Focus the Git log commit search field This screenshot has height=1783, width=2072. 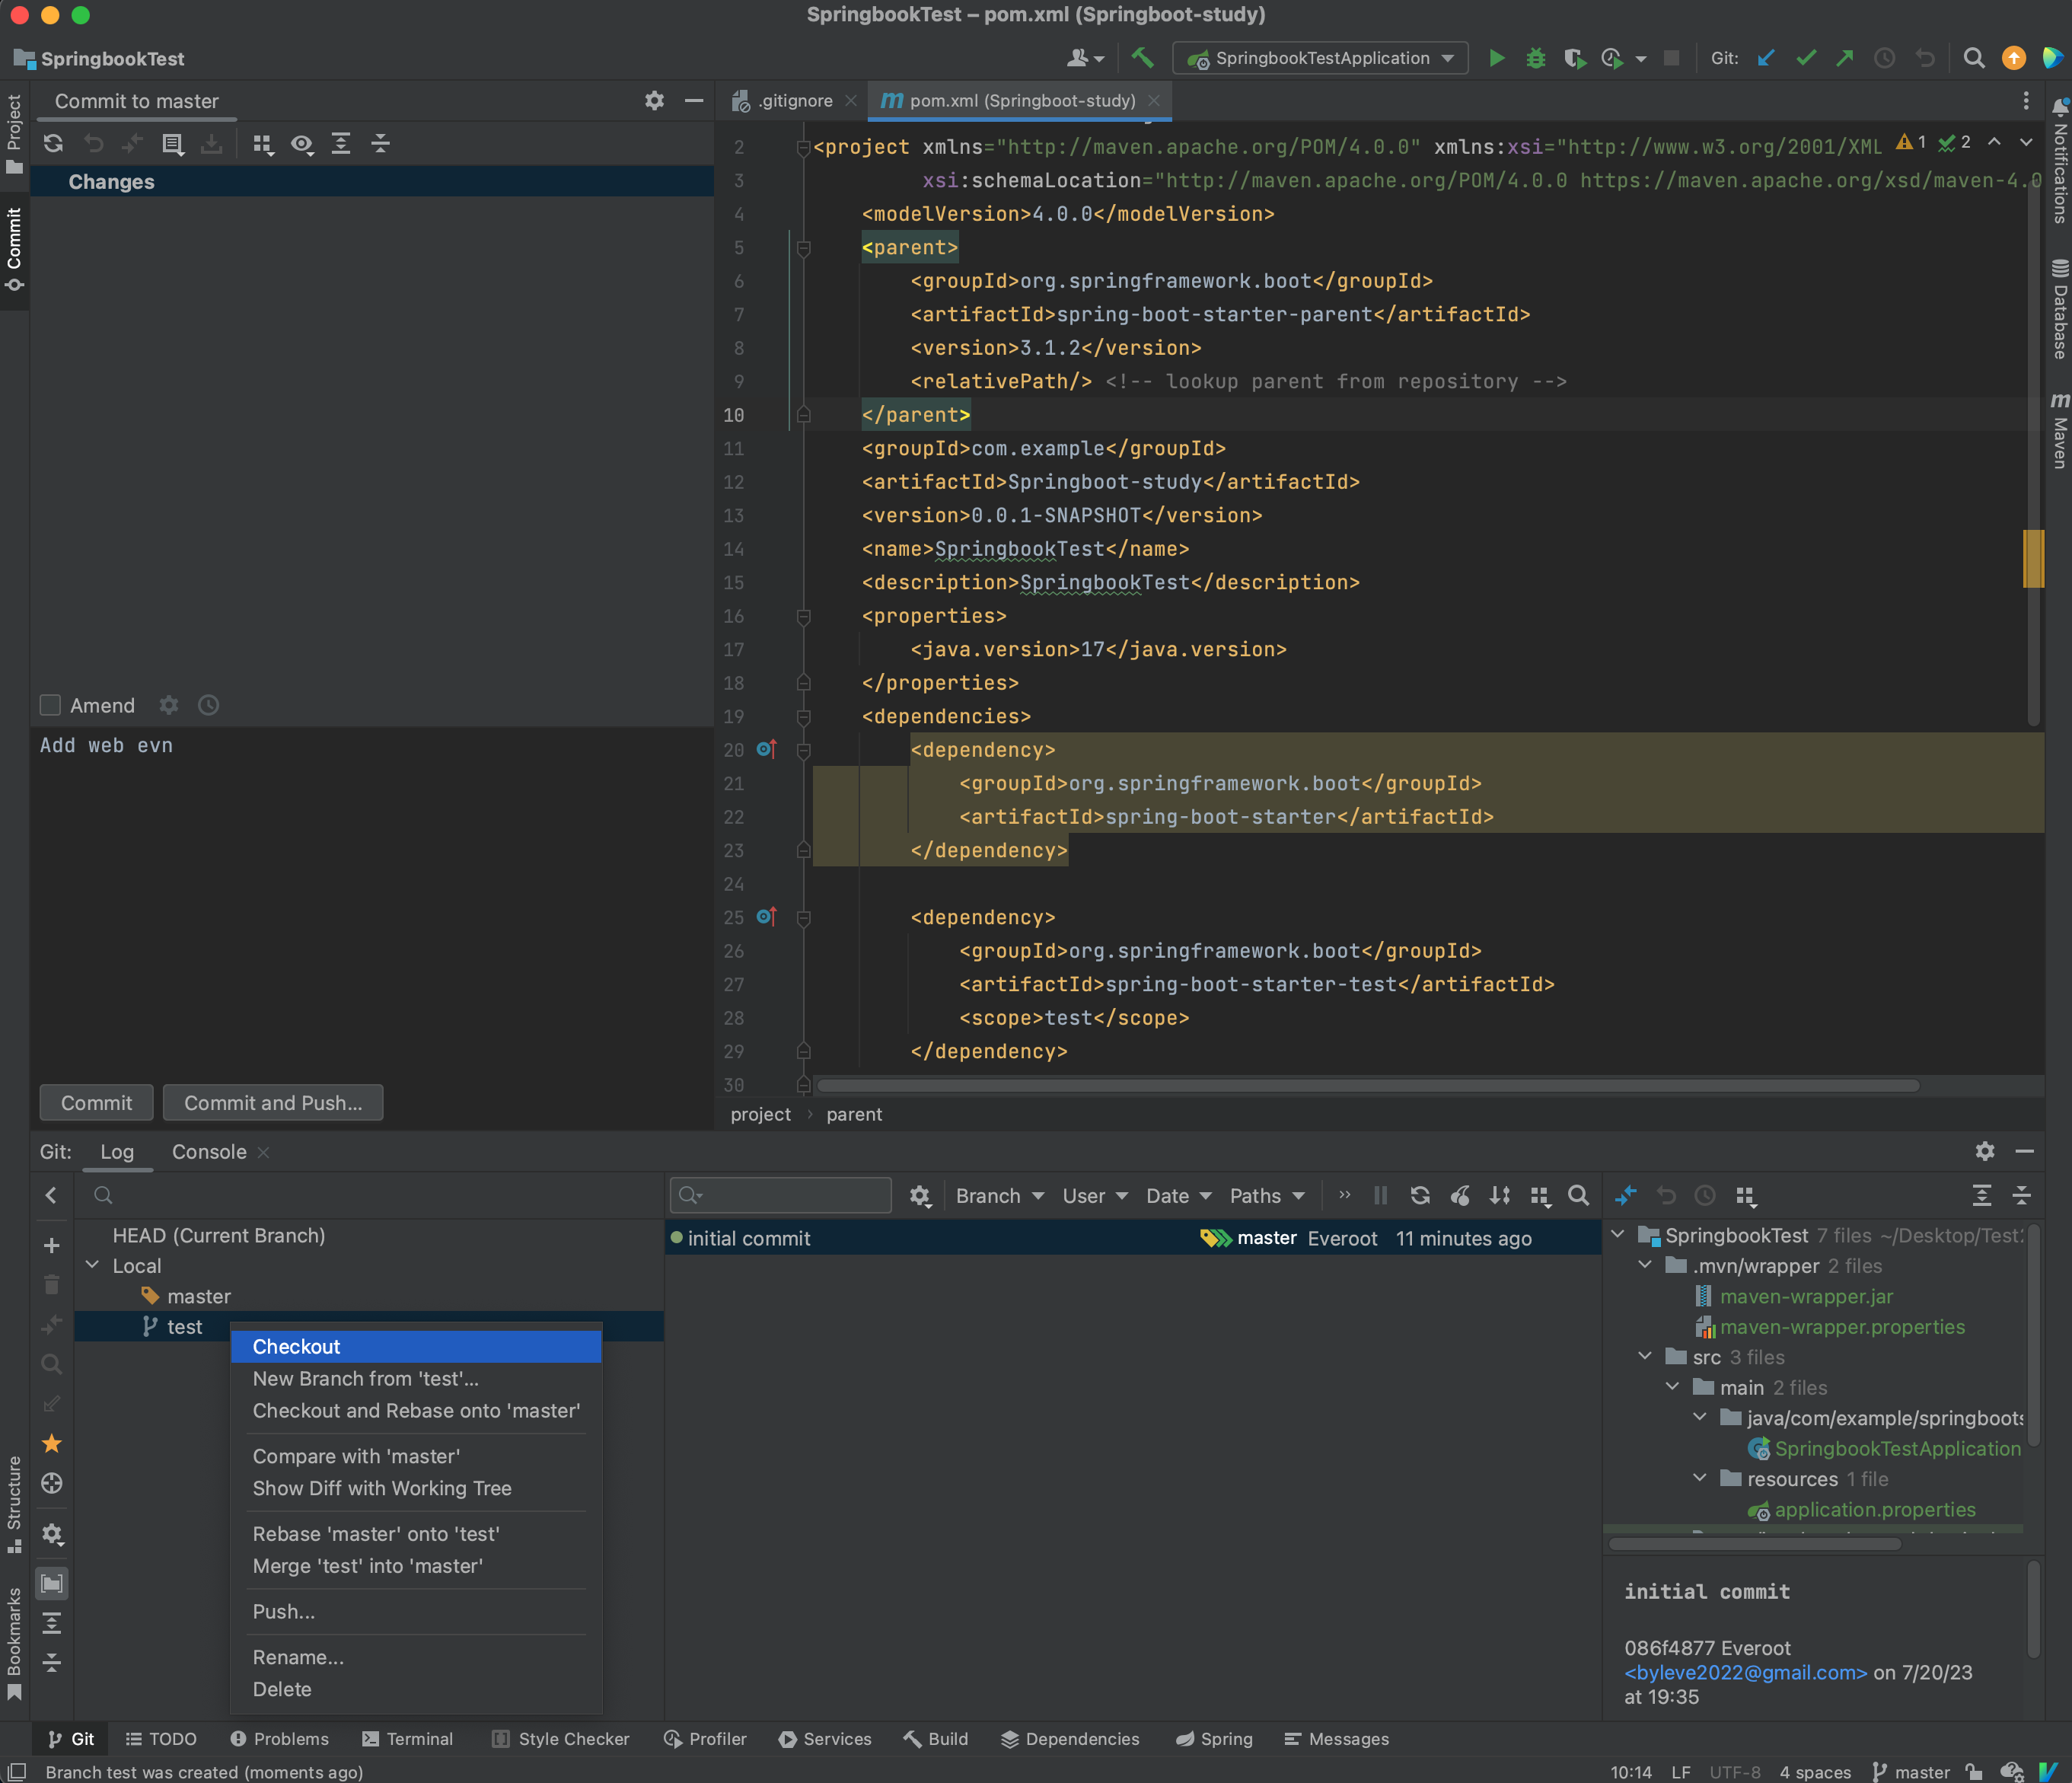(781, 1195)
